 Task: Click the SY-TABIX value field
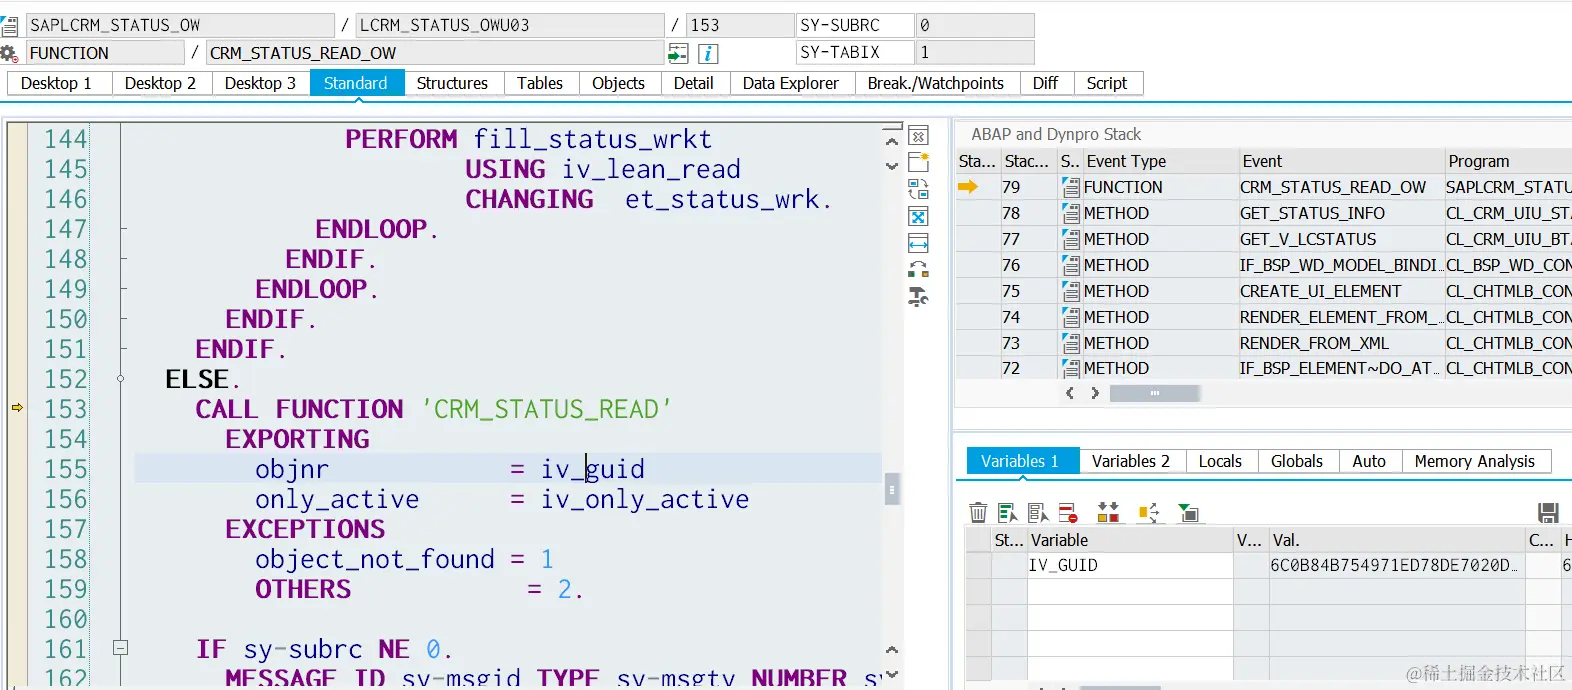pyautogui.click(x=975, y=52)
